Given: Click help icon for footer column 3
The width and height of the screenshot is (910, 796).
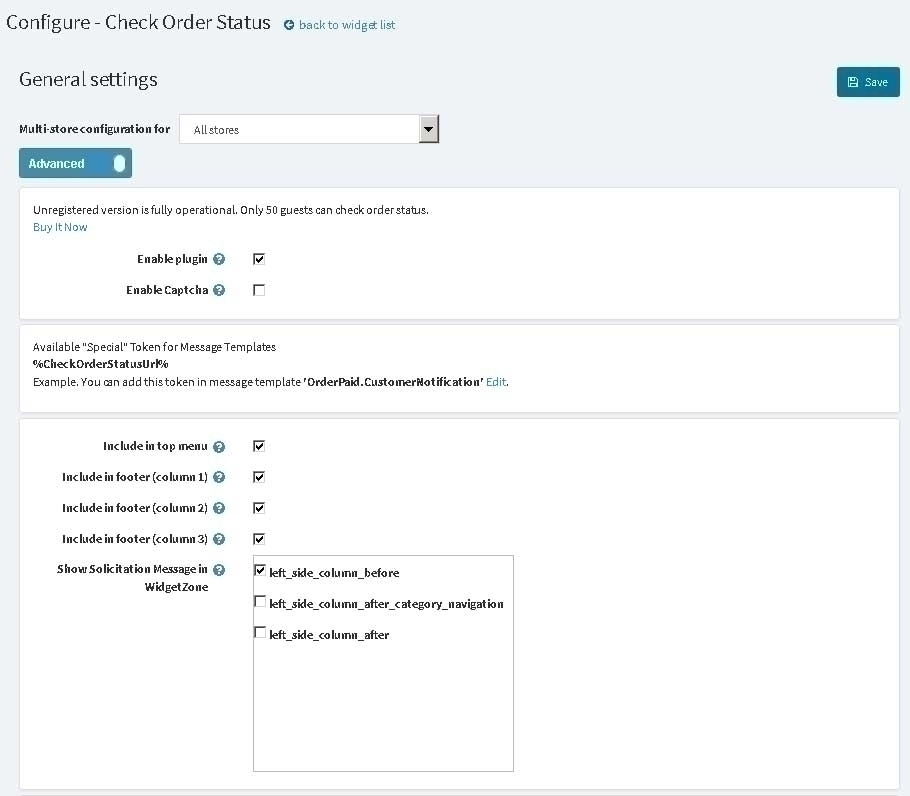Looking at the screenshot, I should (x=219, y=539).
